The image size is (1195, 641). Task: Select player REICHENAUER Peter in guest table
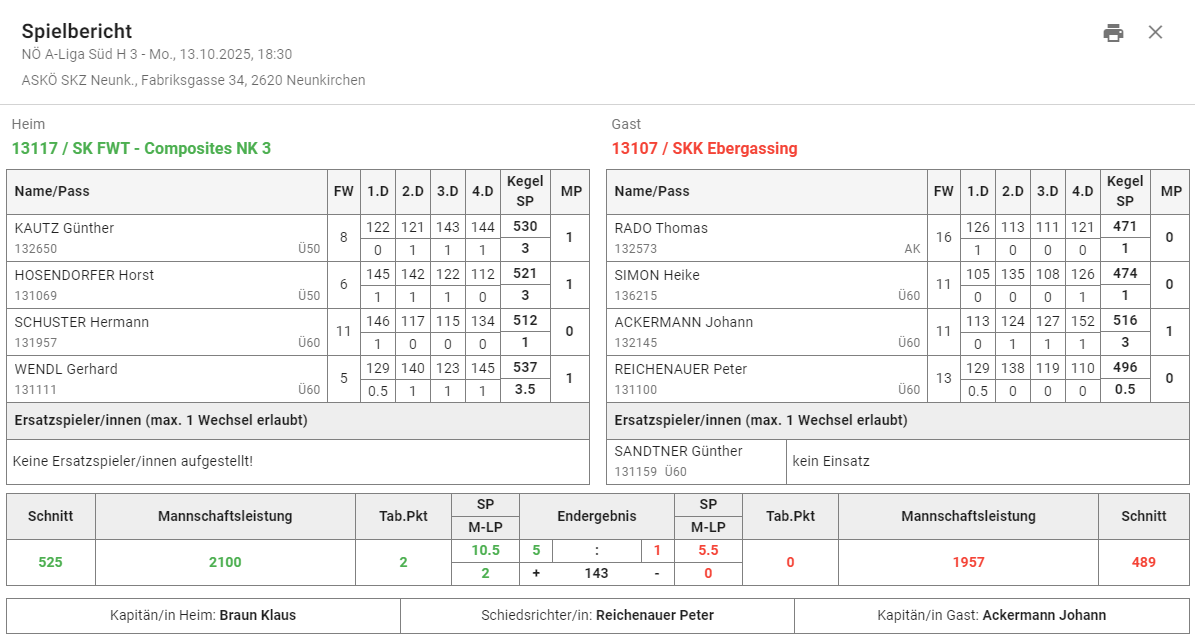coord(681,369)
